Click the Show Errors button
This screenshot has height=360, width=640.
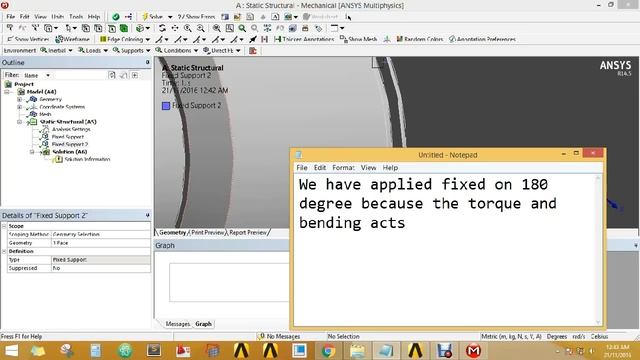(x=196, y=17)
